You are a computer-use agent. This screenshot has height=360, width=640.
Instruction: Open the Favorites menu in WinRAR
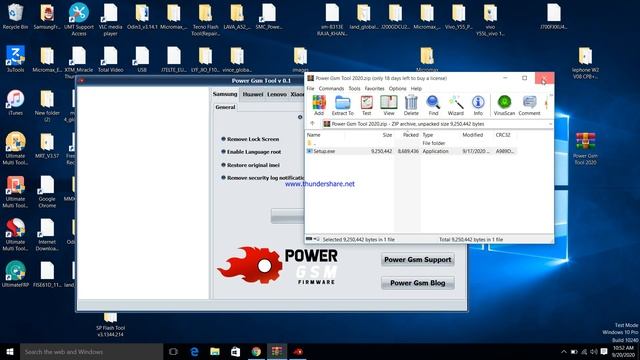point(374,89)
